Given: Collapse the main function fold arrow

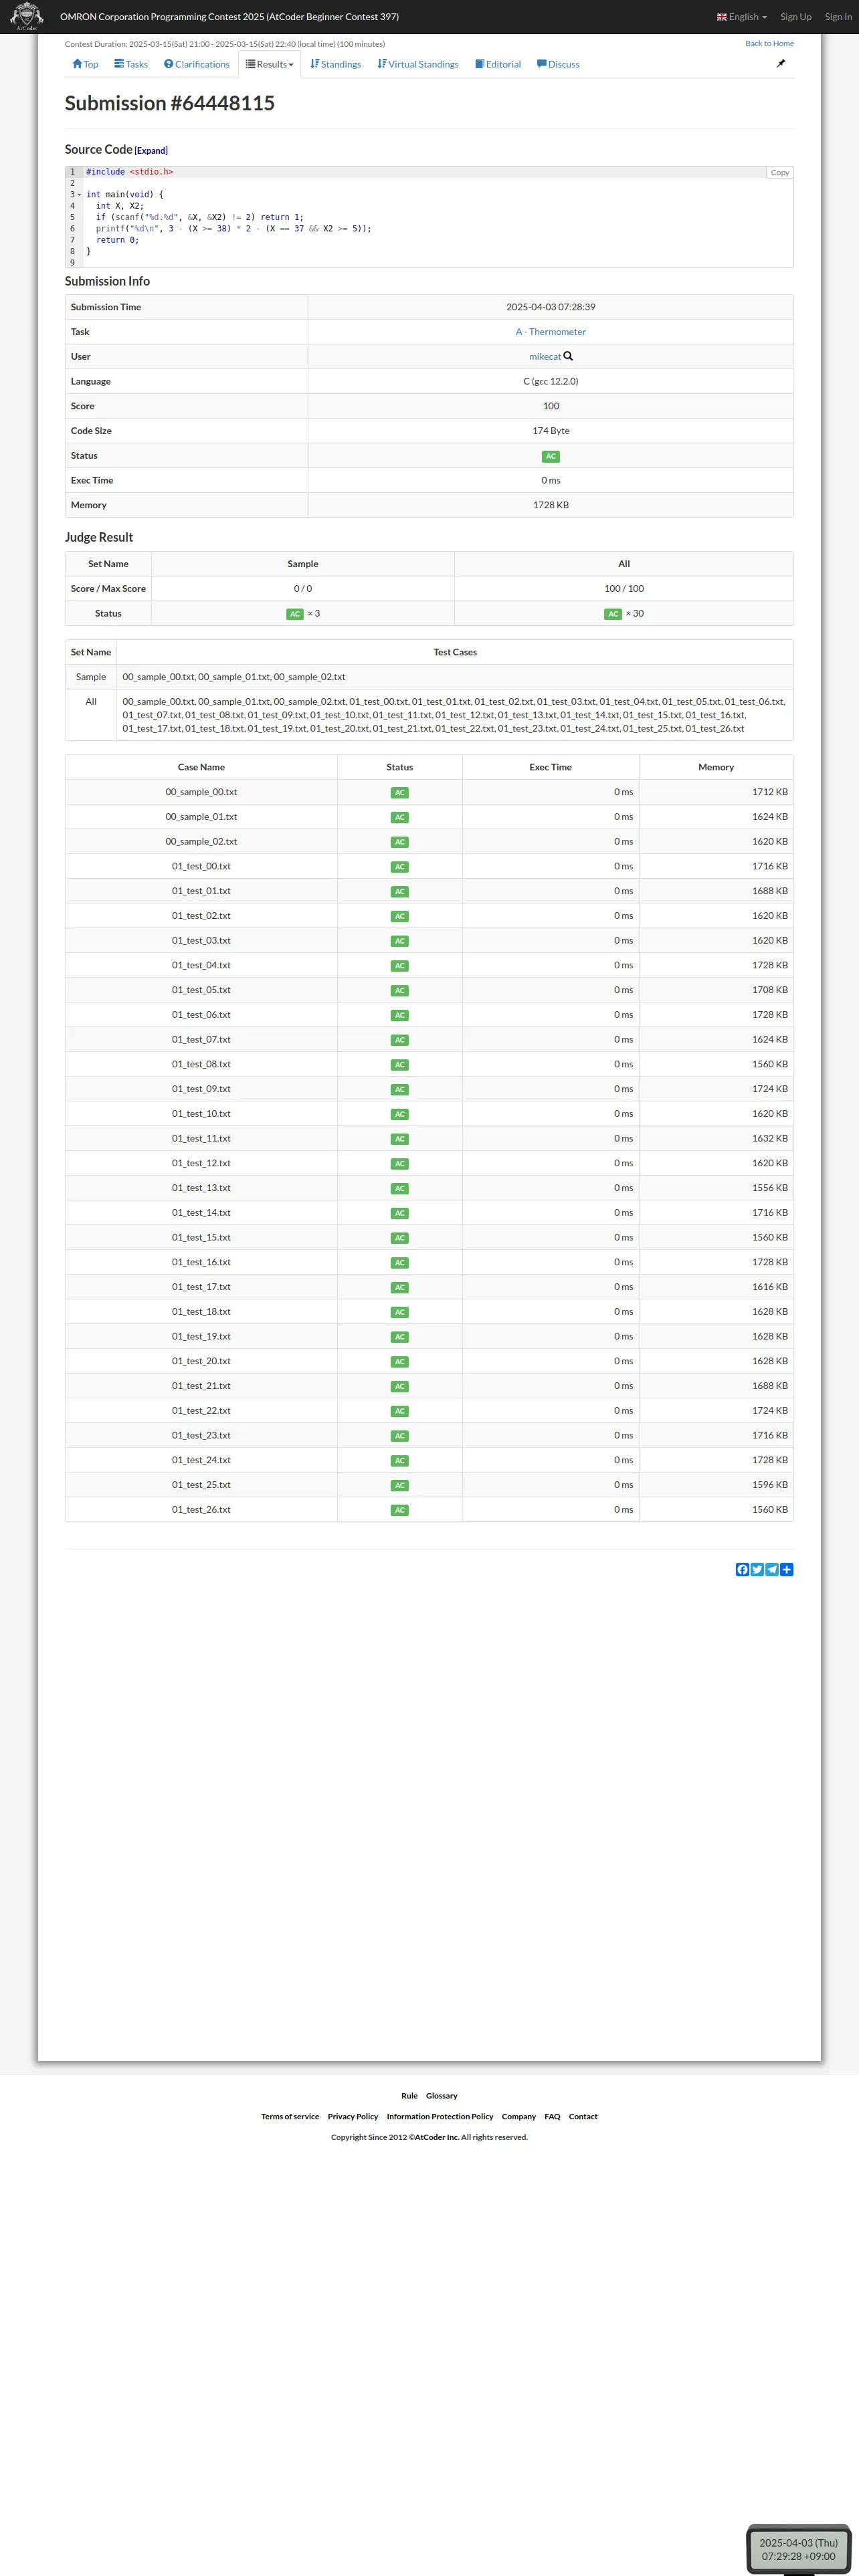Looking at the screenshot, I should coord(80,195).
